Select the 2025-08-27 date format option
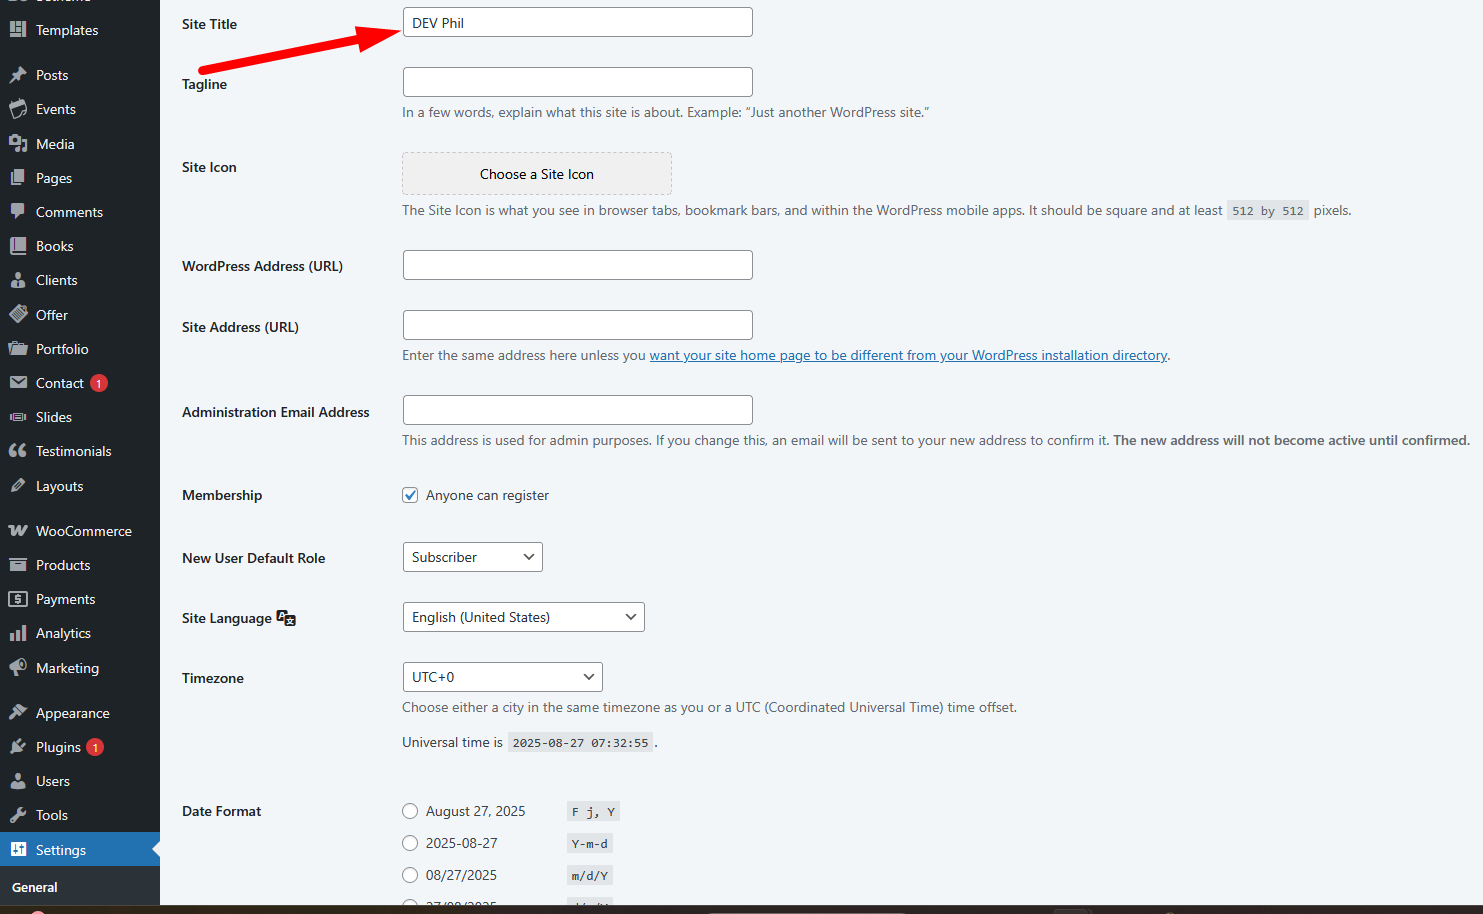The image size is (1483, 914). [x=410, y=843]
